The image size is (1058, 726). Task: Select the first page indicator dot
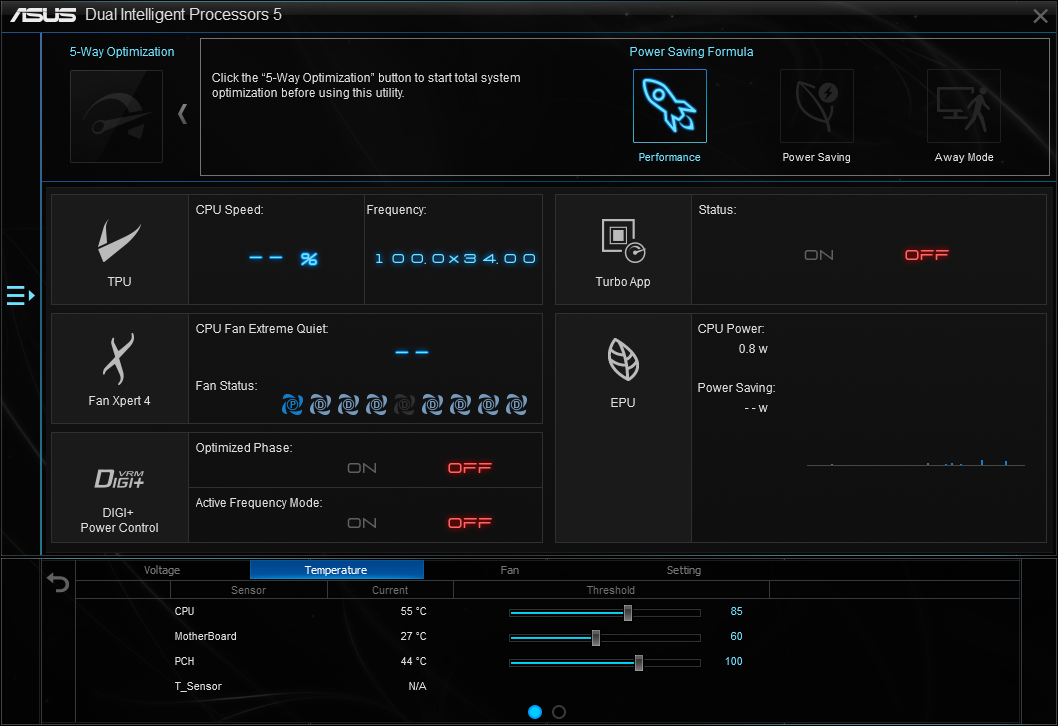pos(535,712)
